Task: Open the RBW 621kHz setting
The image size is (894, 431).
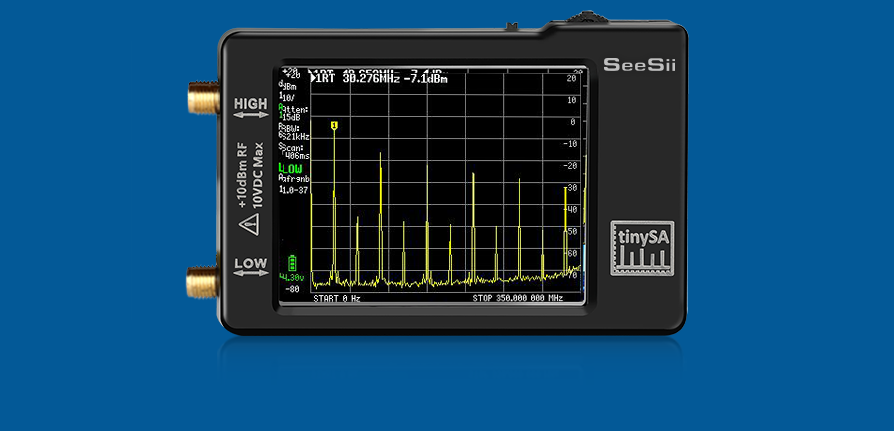Action: pos(295,132)
